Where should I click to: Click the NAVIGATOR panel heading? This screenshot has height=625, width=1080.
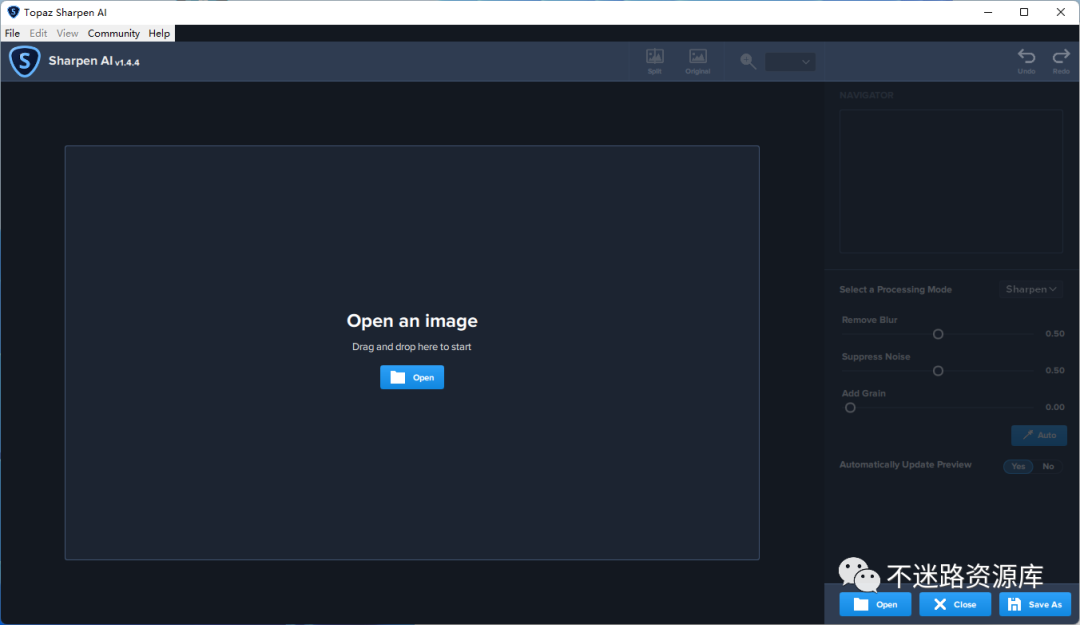[866, 95]
